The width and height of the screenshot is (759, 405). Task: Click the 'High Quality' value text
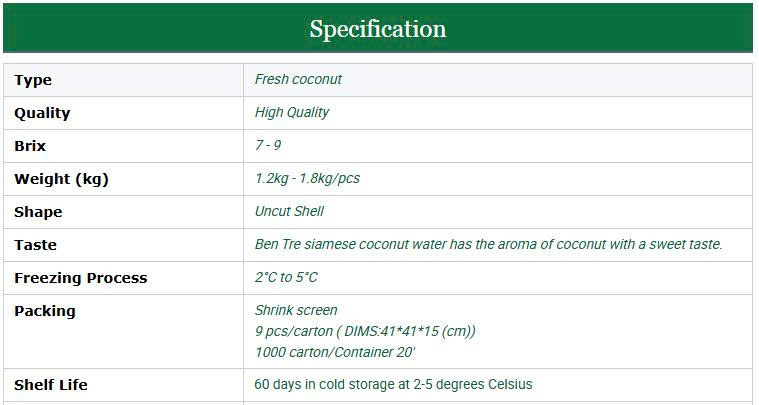[x=292, y=112]
